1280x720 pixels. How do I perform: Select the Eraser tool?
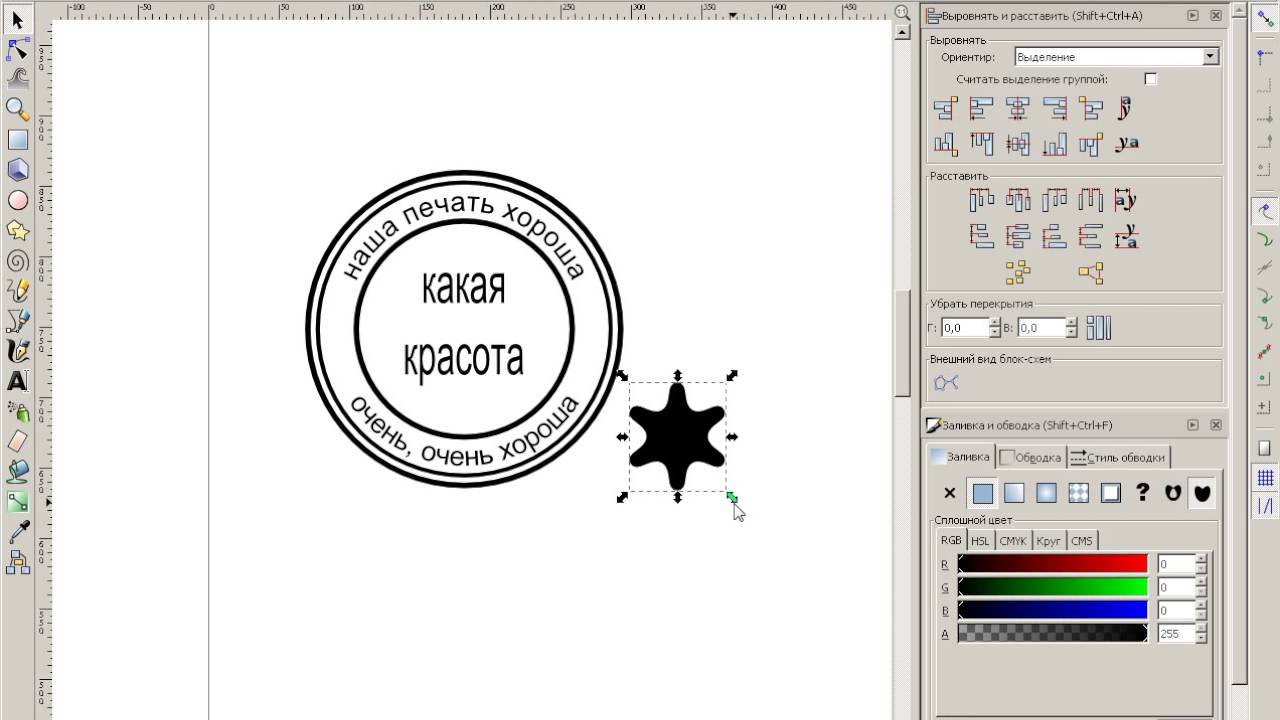coord(17,441)
